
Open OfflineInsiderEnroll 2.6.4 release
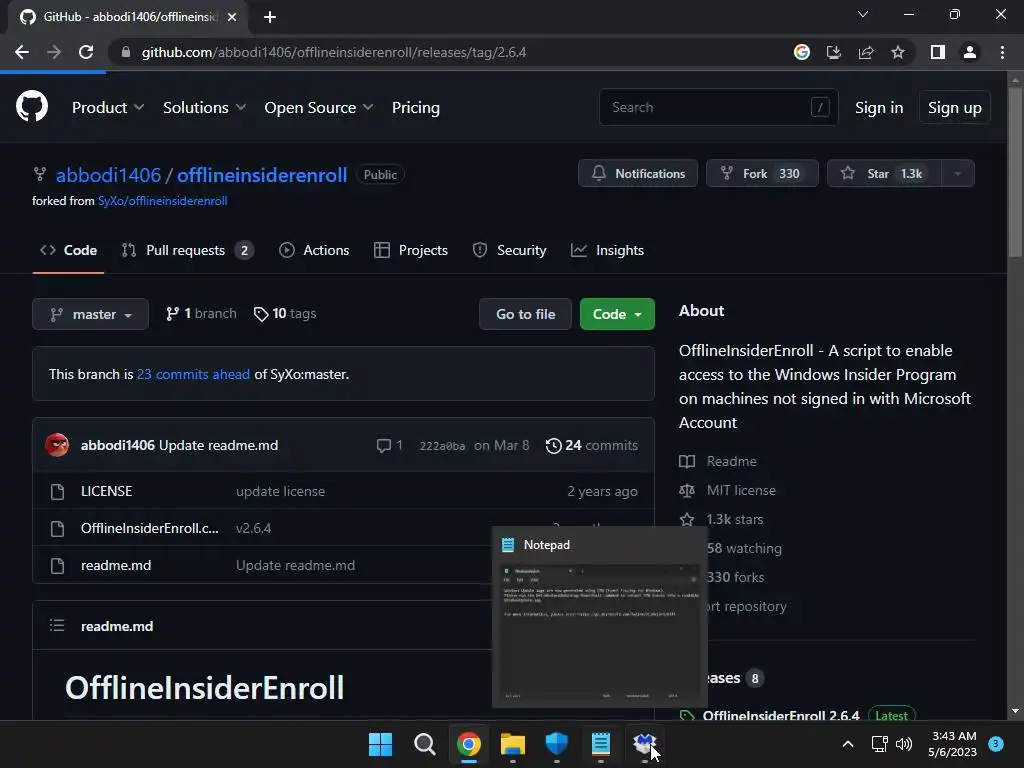[x=781, y=715]
